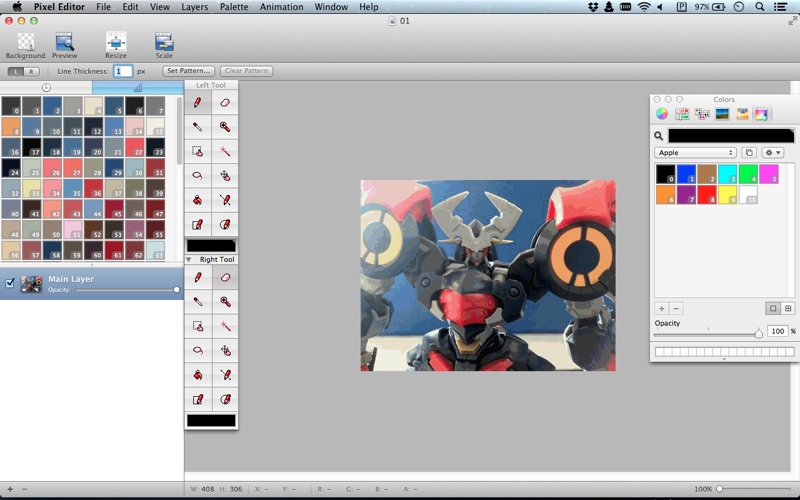Viewport: 800px width, 500px height.
Task: Pick cyan swatch 3 in Apple palette
Action: pyautogui.click(x=728, y=173)
